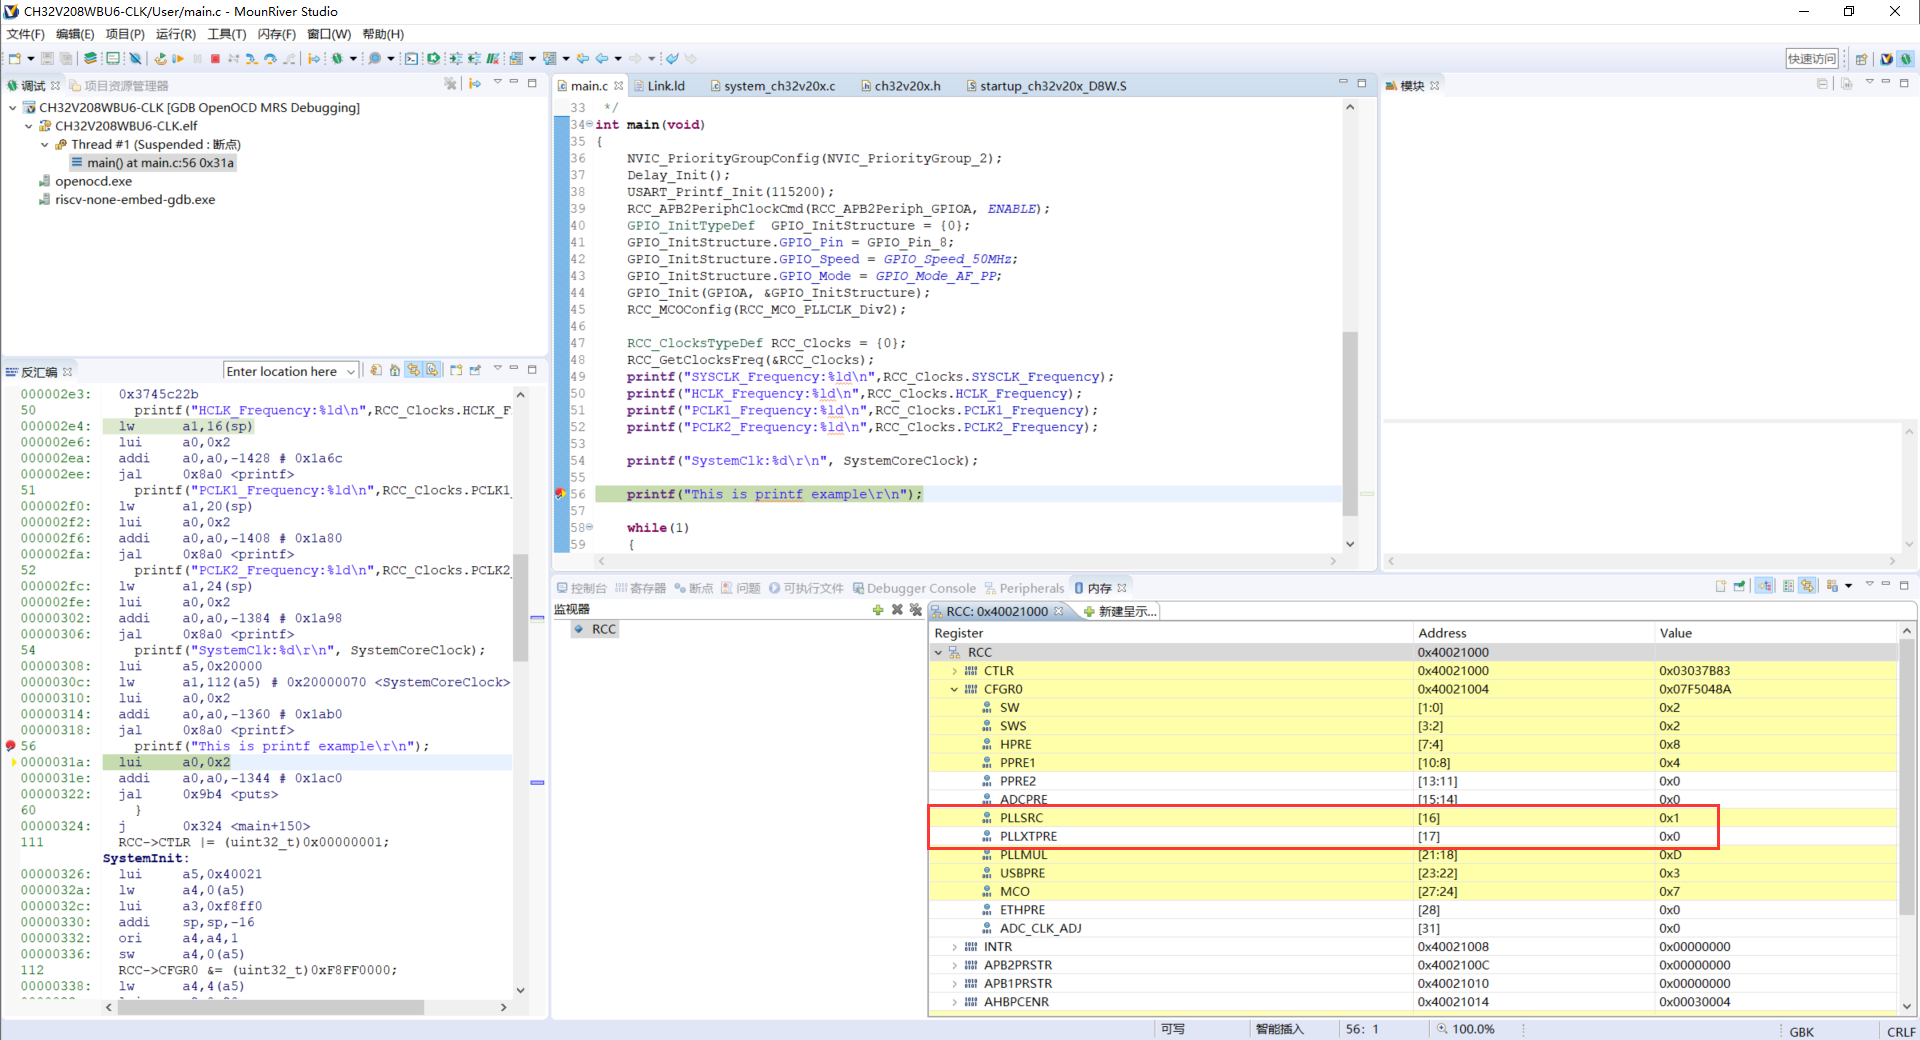Switch to the Link.ld editor tab
This screenshot has width=1920, height=1040.
point(658,86)
